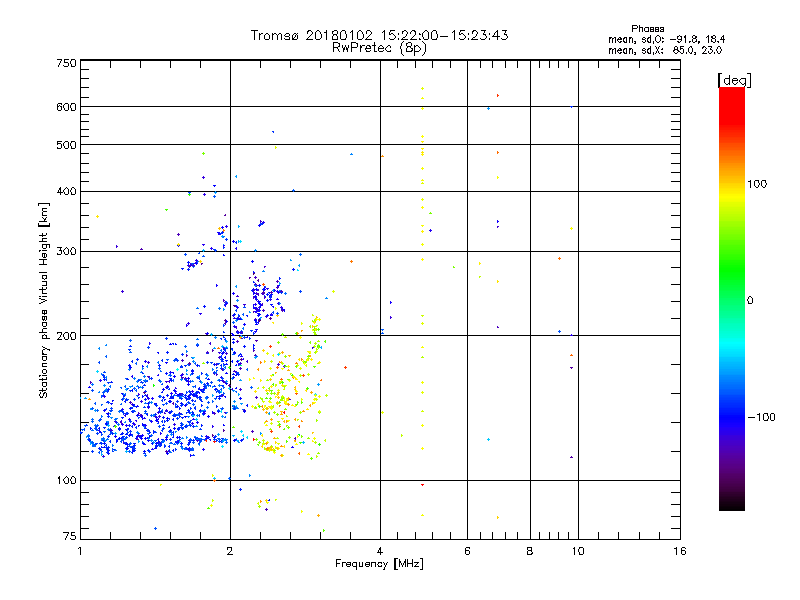Viewport: 800px width, 600px height.
Task: Click the x-axis tick label '4'
Action: coord(380,551)
